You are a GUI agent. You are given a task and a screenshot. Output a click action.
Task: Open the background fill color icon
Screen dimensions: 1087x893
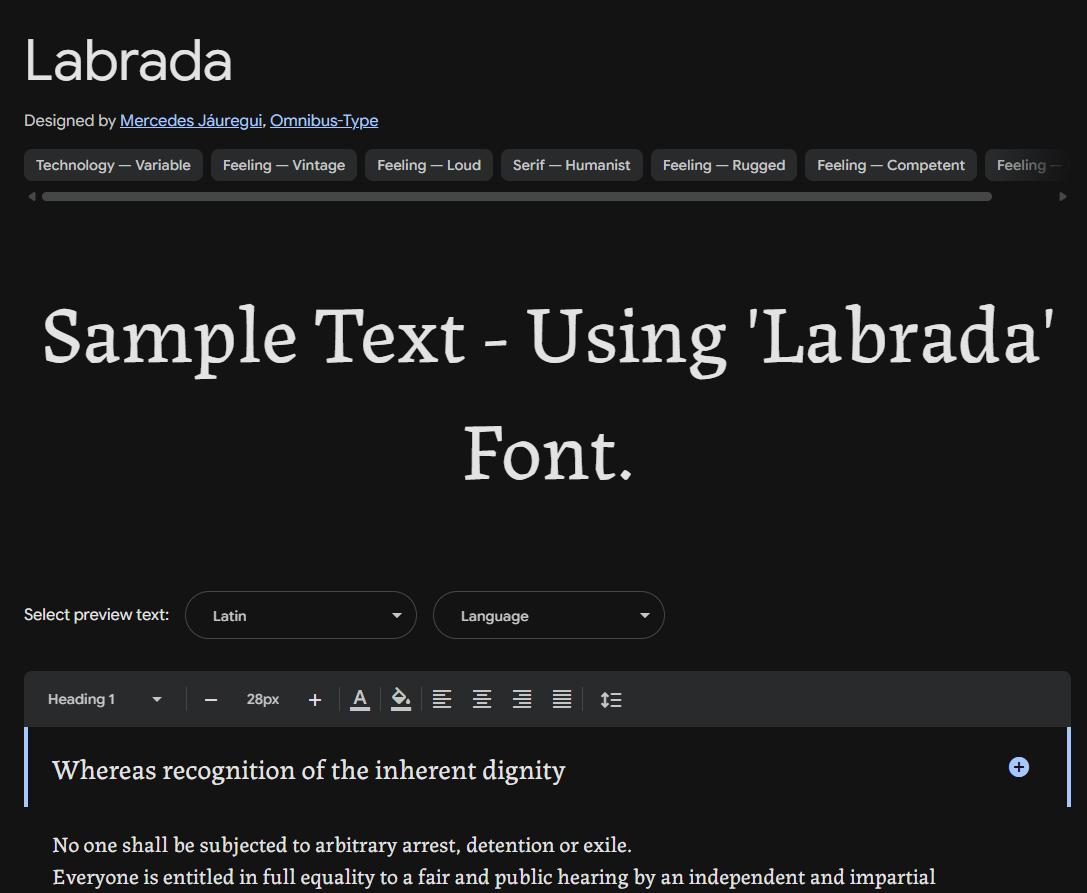(401, 700)
